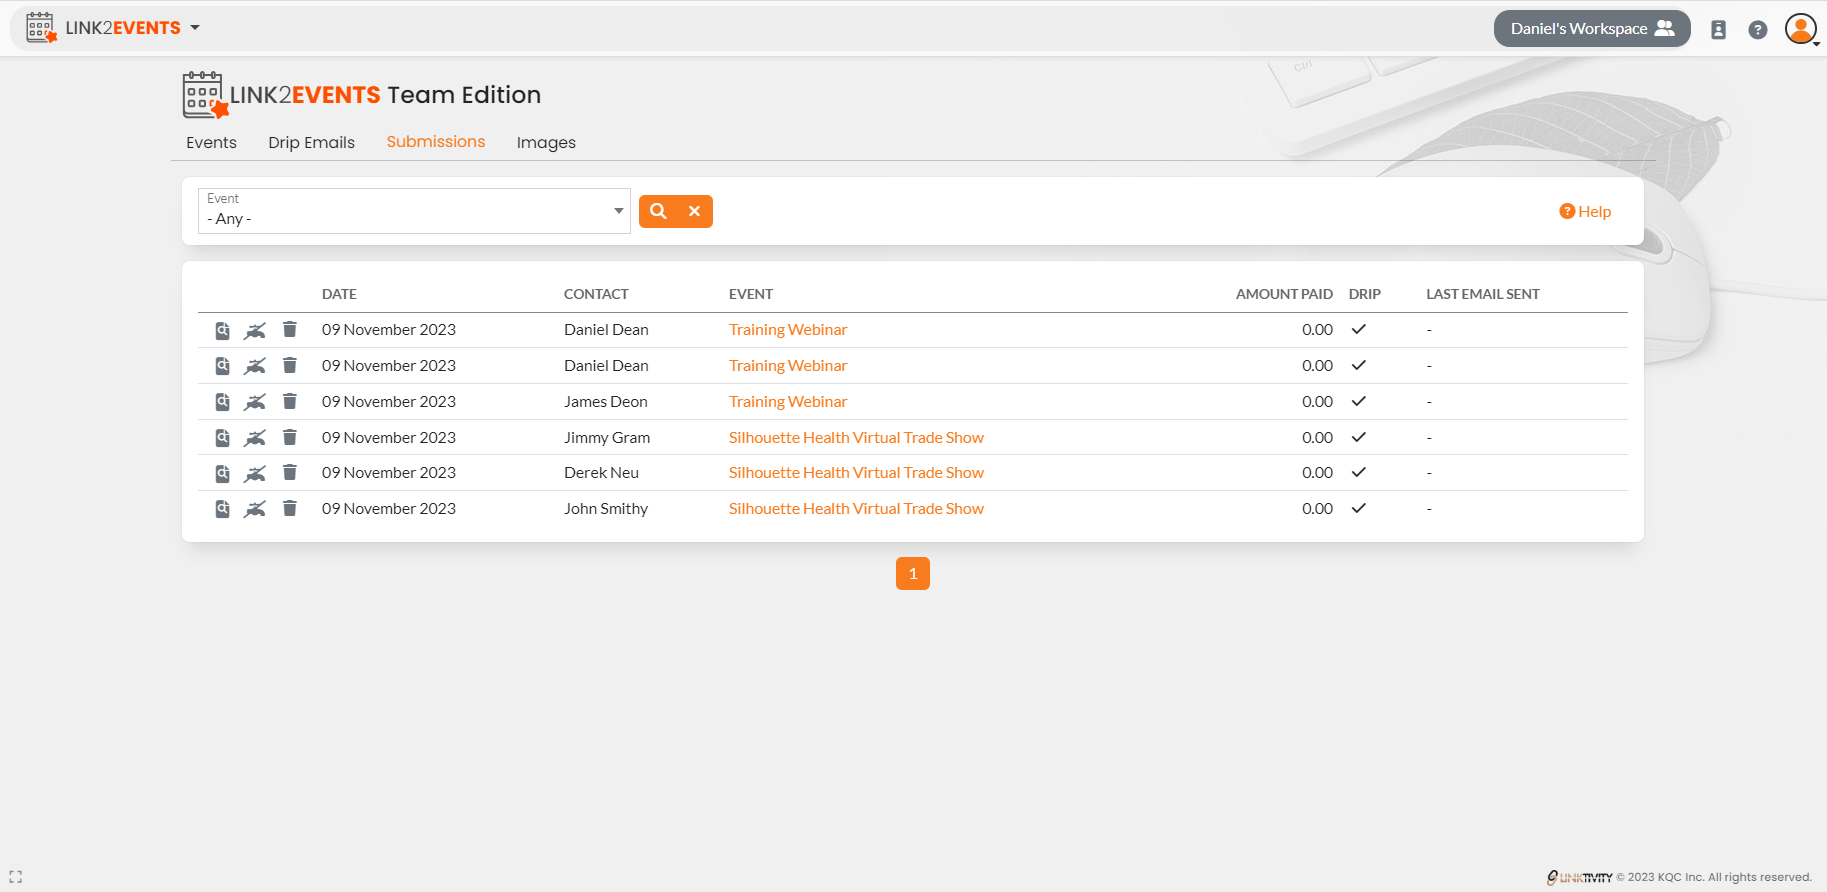Open Silhouette Health Trade Show for Jimmy Gram
Screen dimensions: 1827x892
click(x=856, y=438)
